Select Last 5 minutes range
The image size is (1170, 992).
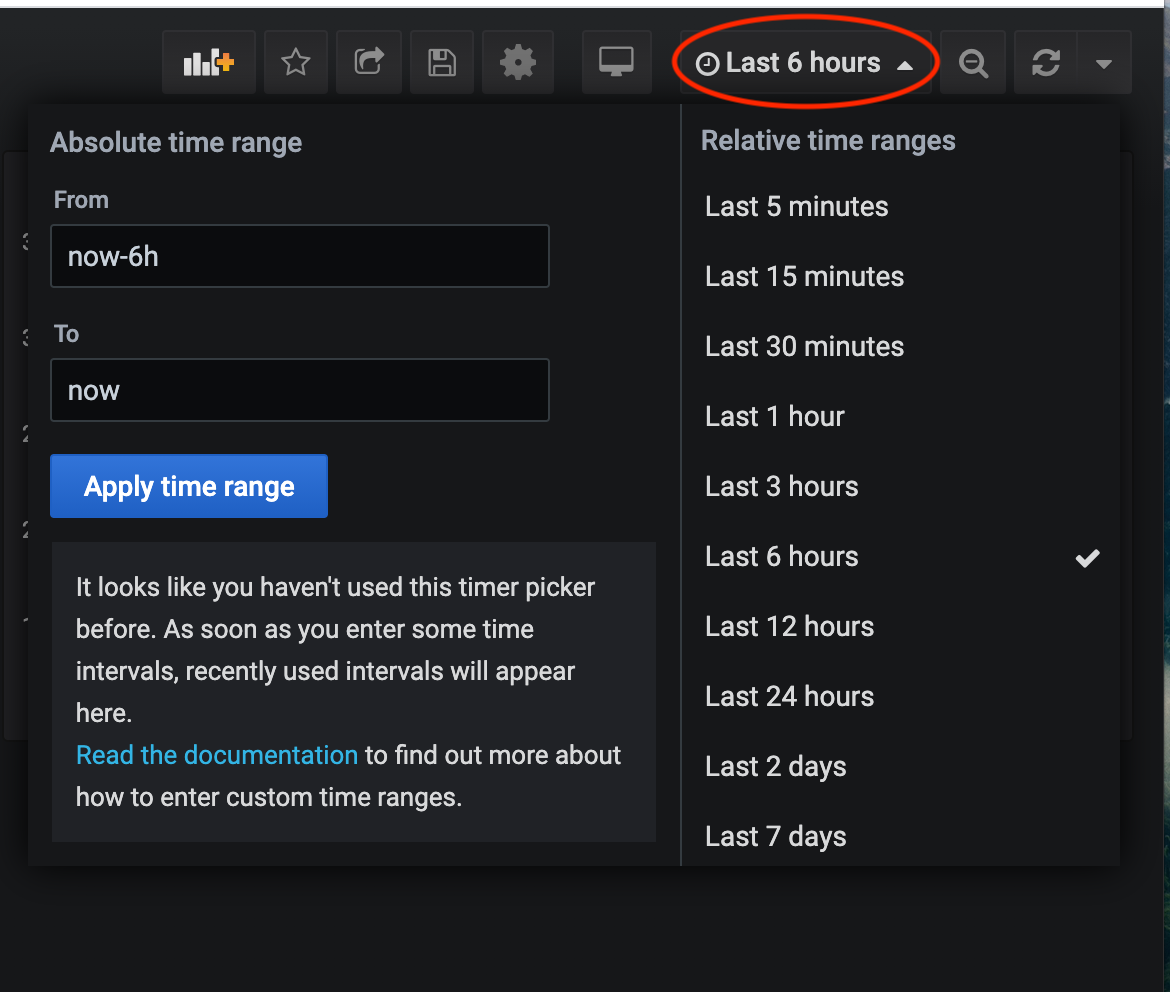(796, 207)
